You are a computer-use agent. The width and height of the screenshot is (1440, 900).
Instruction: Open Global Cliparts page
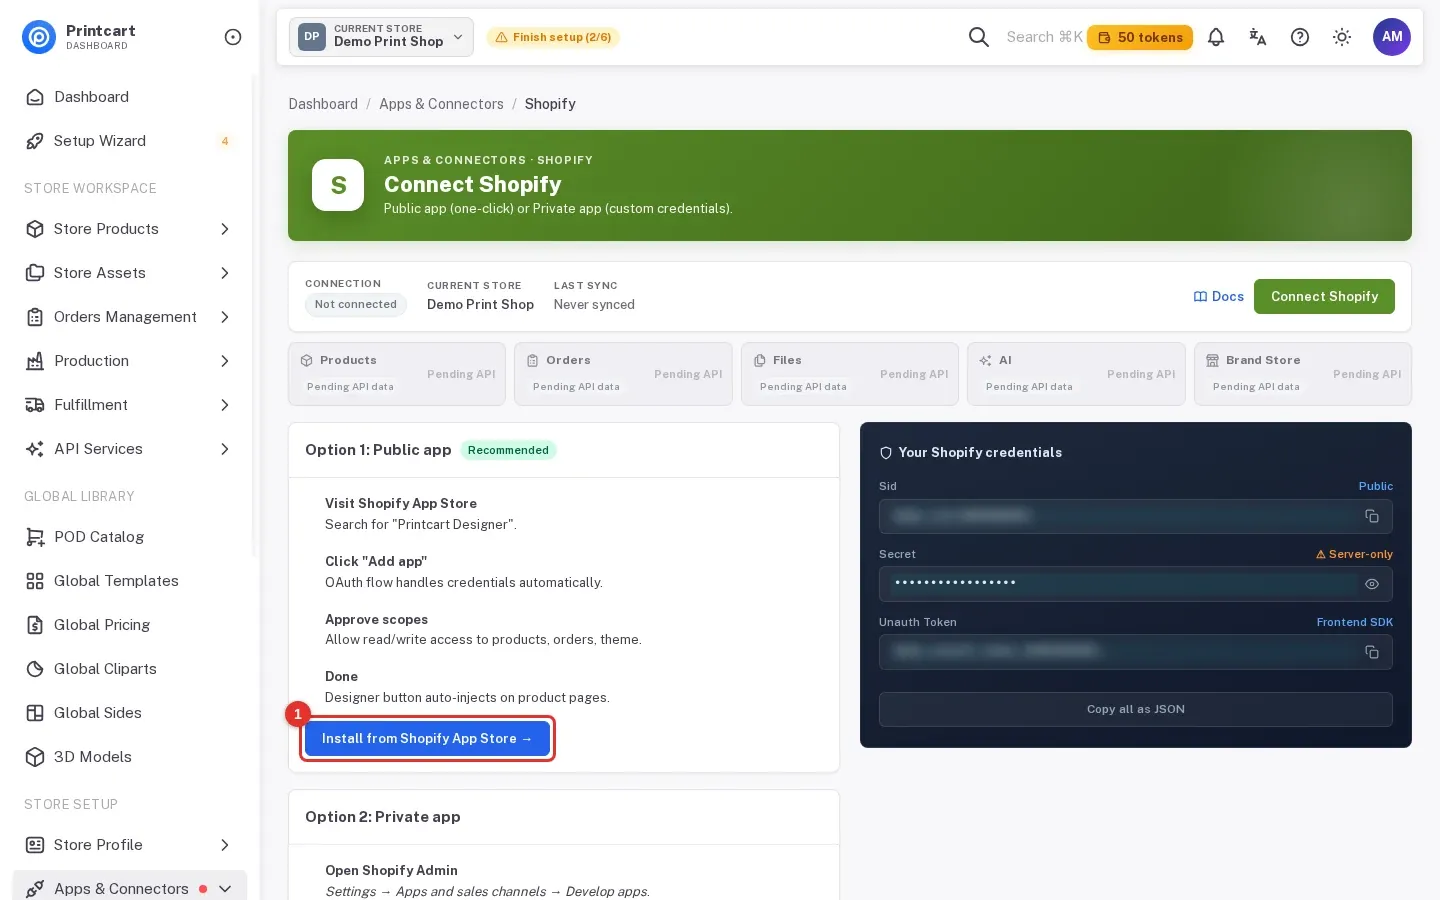click(129, 669)
